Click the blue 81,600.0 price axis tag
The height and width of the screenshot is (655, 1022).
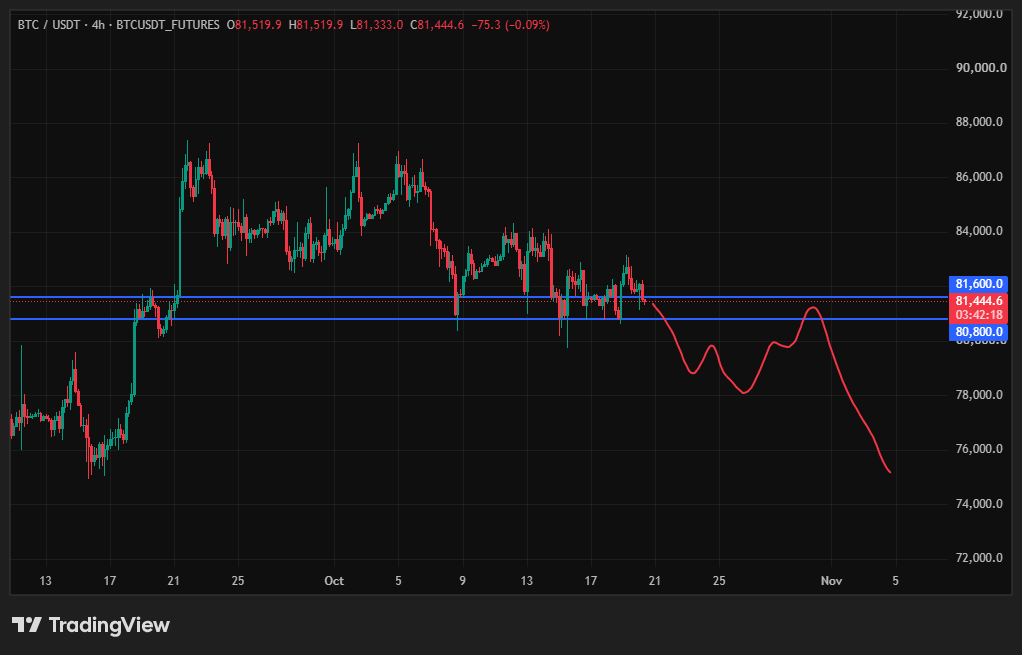(x=978, y=284)
